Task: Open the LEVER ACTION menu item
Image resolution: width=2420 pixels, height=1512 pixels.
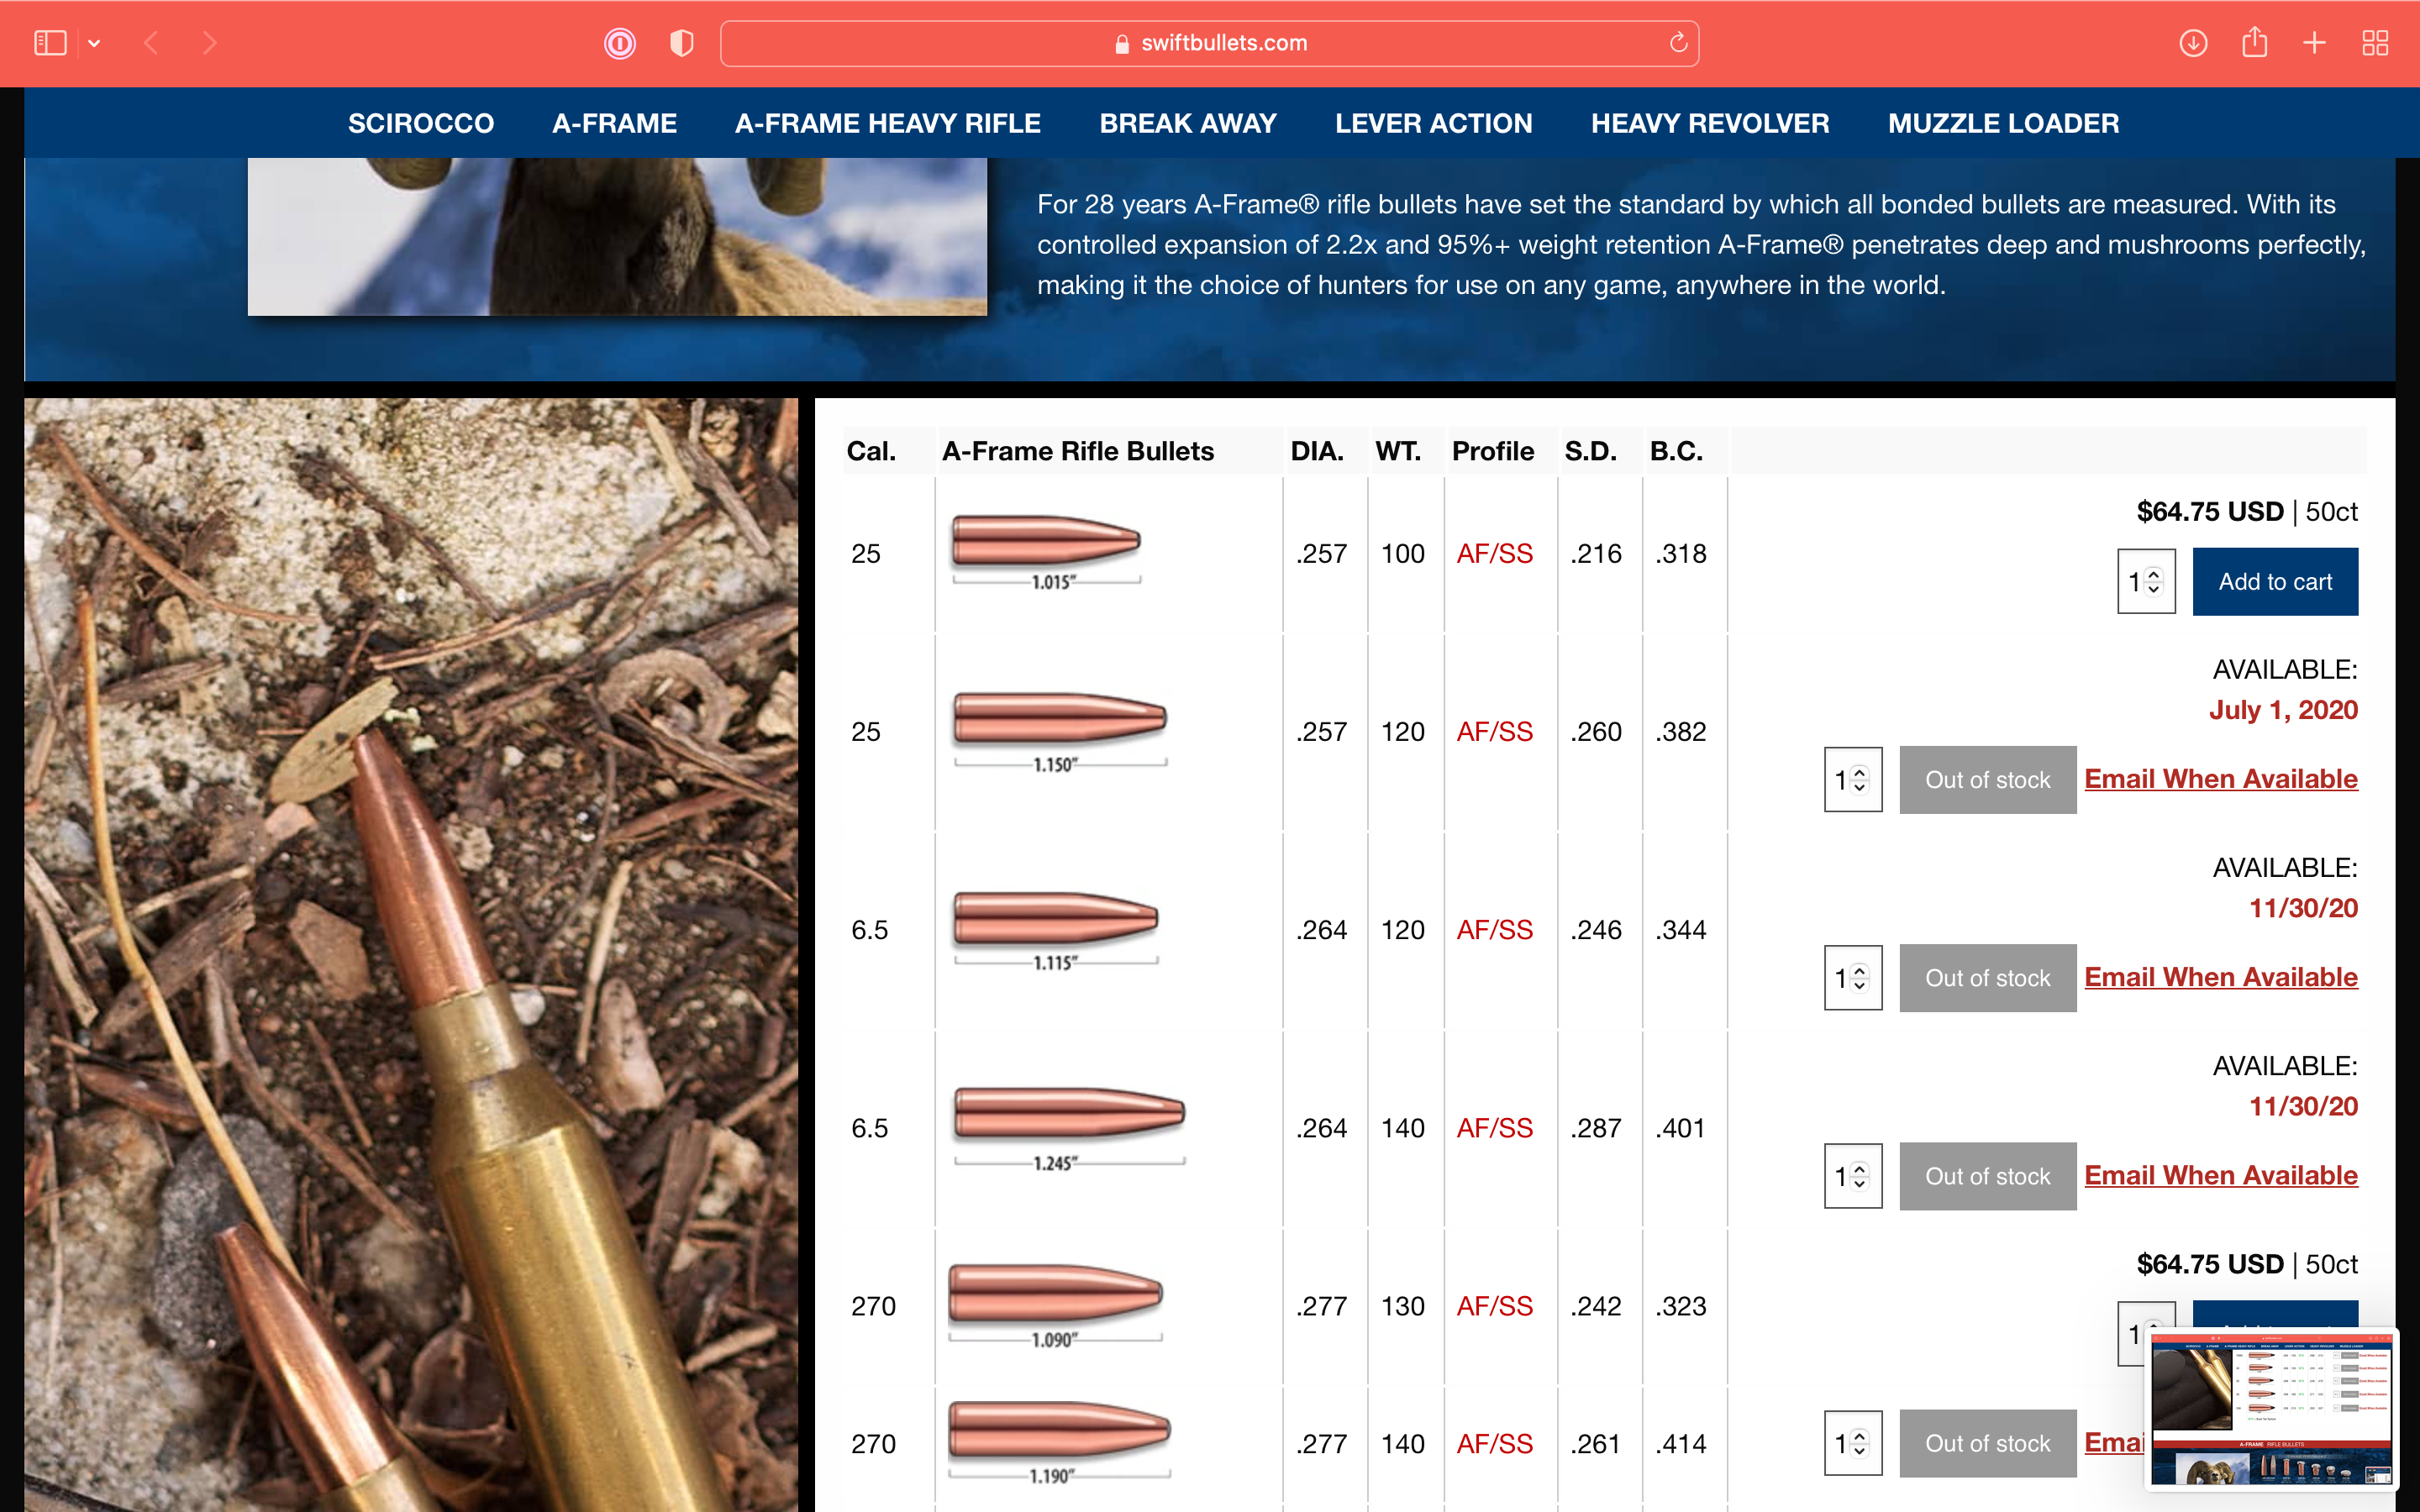Action: pyautogui.click(x=1433, y=123)
